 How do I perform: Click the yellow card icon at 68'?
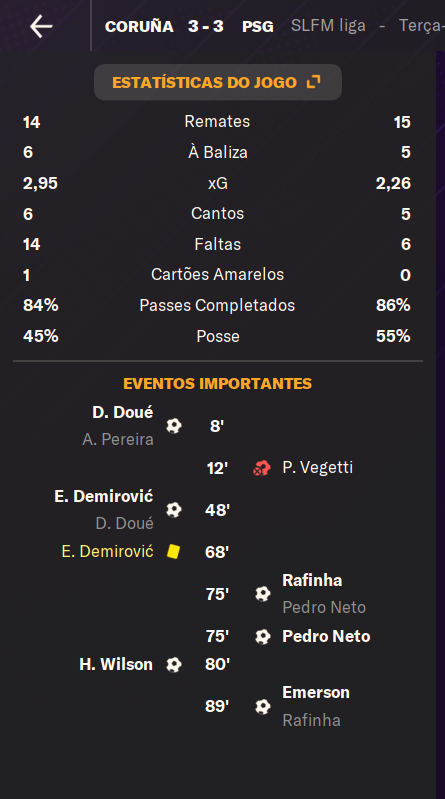(173, 551)
